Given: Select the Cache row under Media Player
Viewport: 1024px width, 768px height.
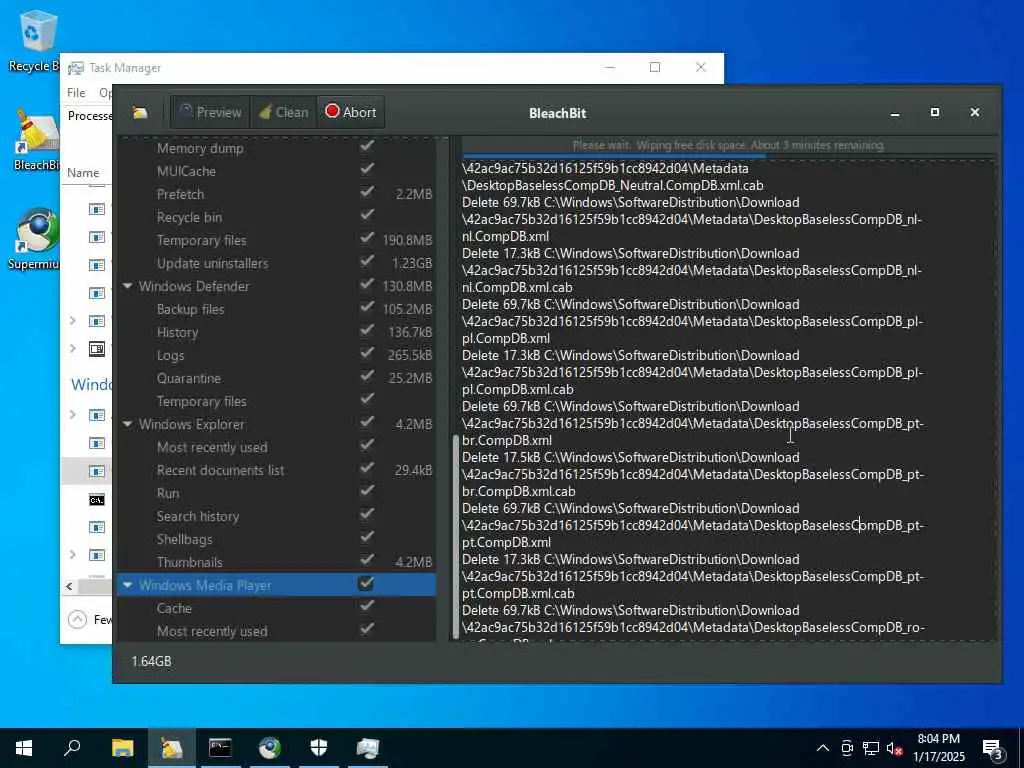Looking at the screenshot, I should 276,608.
